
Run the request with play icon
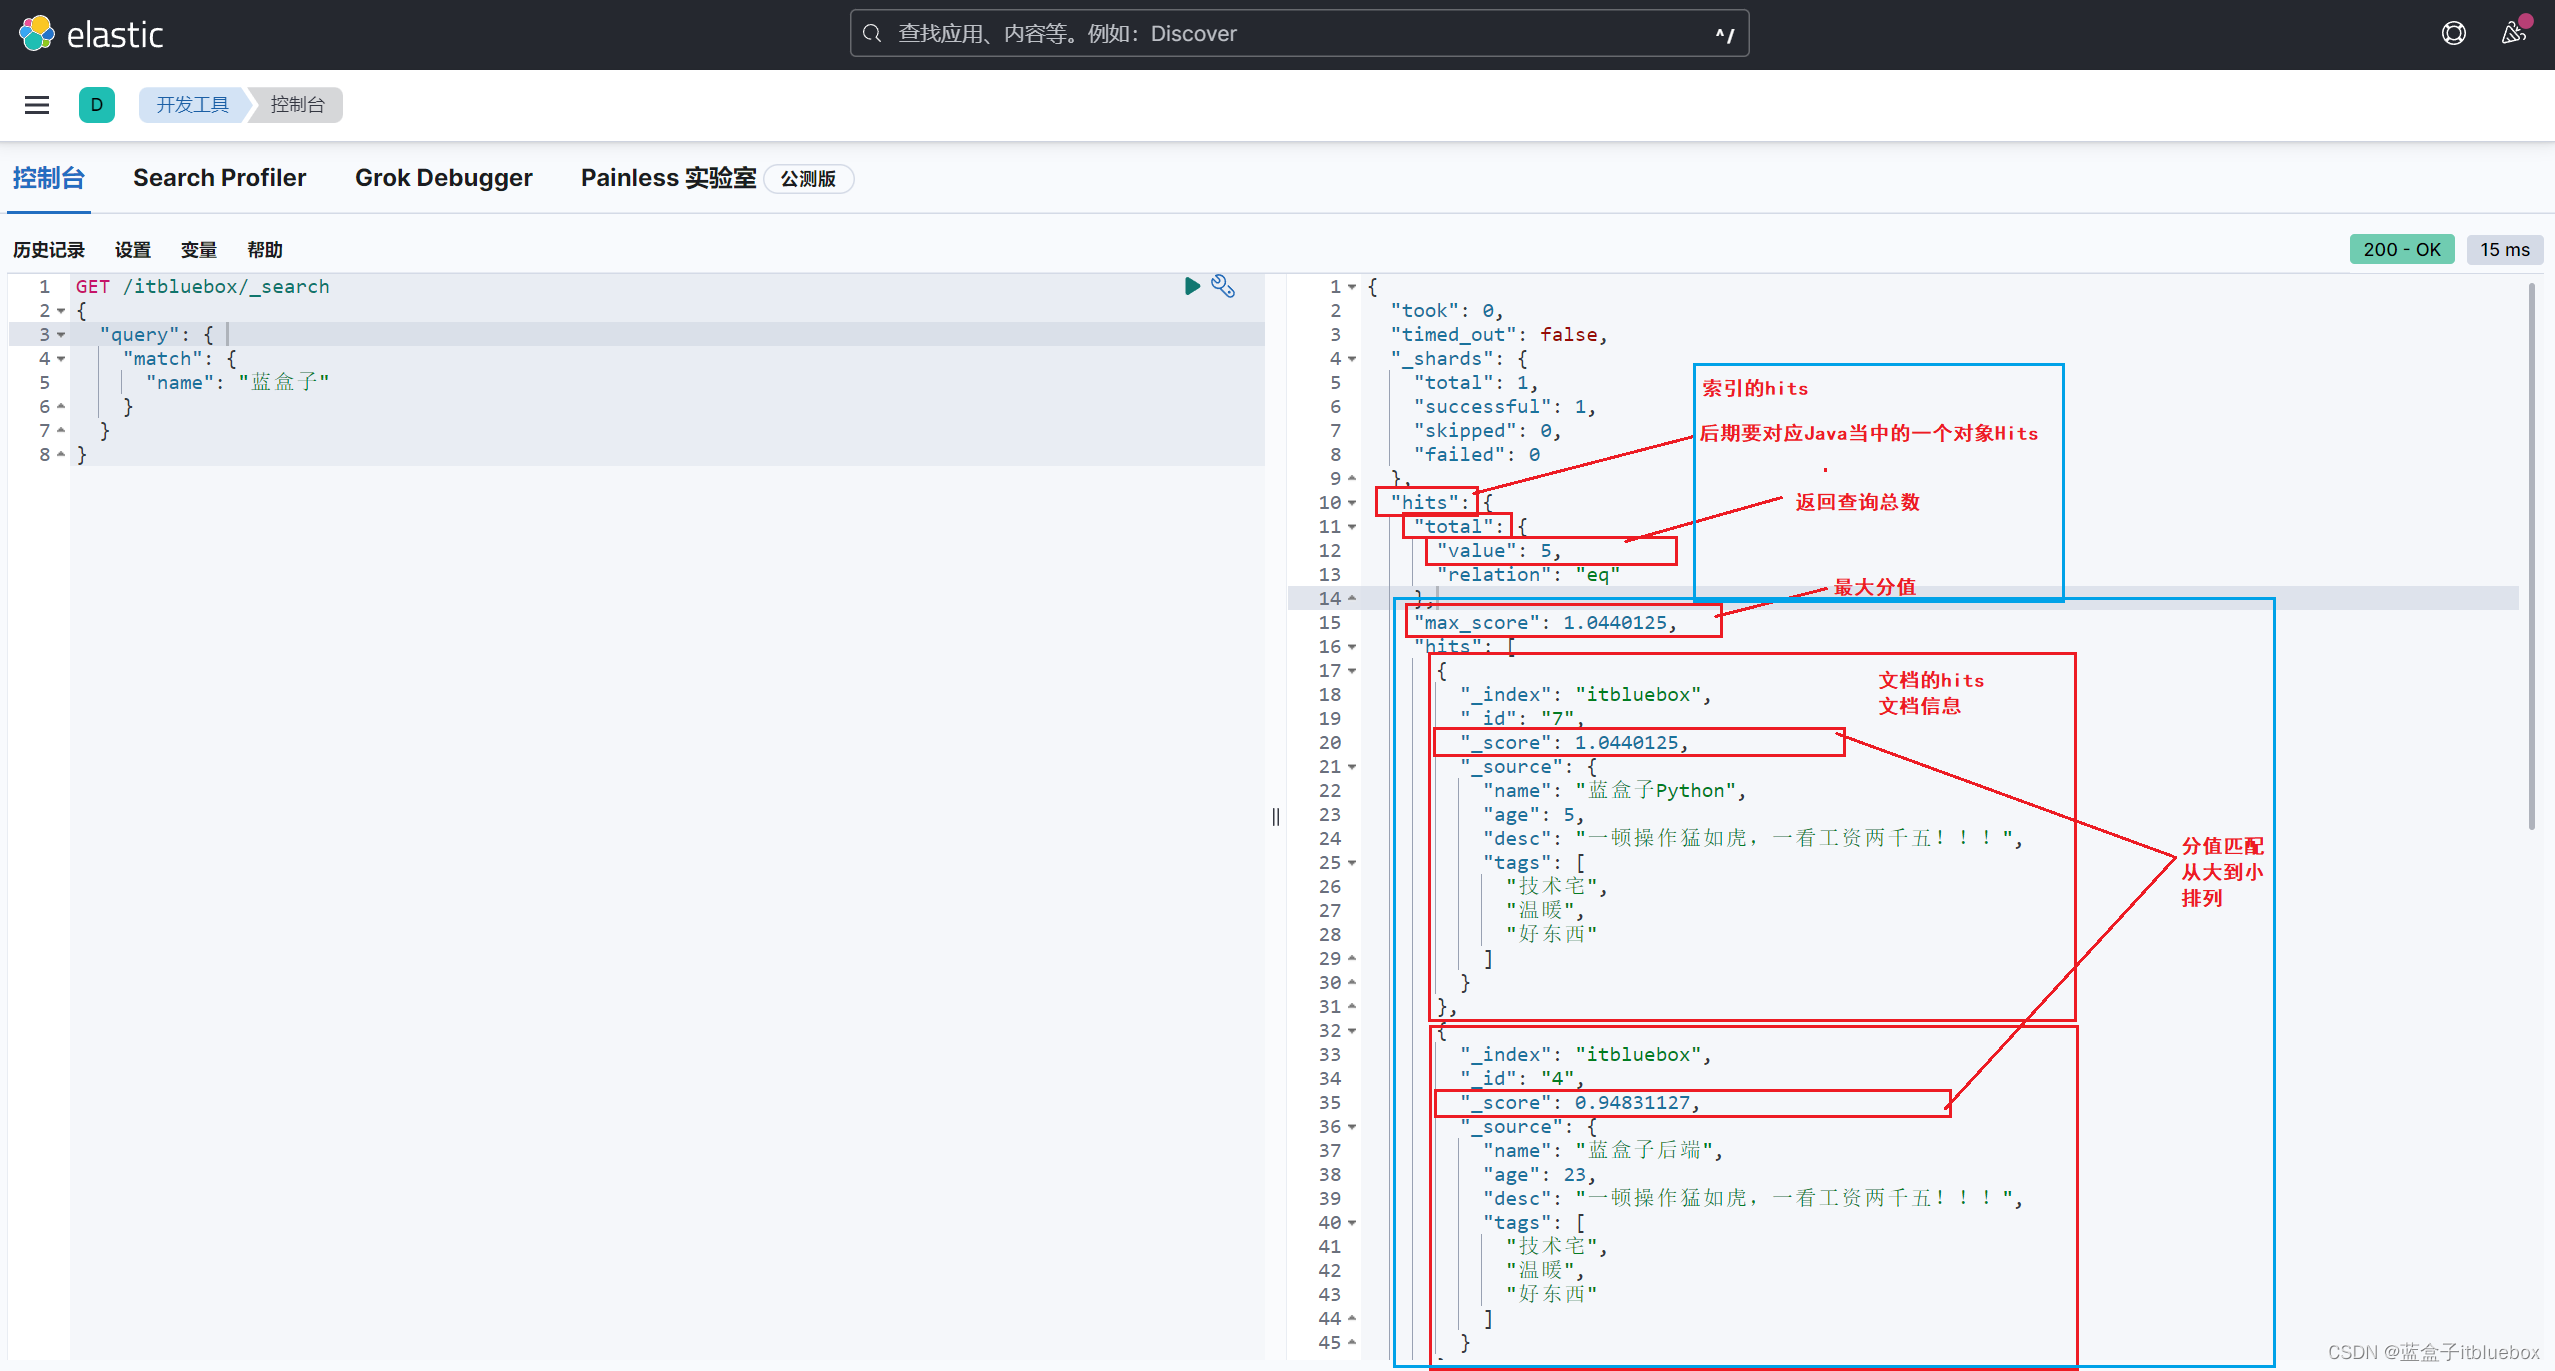point(1191,287)
